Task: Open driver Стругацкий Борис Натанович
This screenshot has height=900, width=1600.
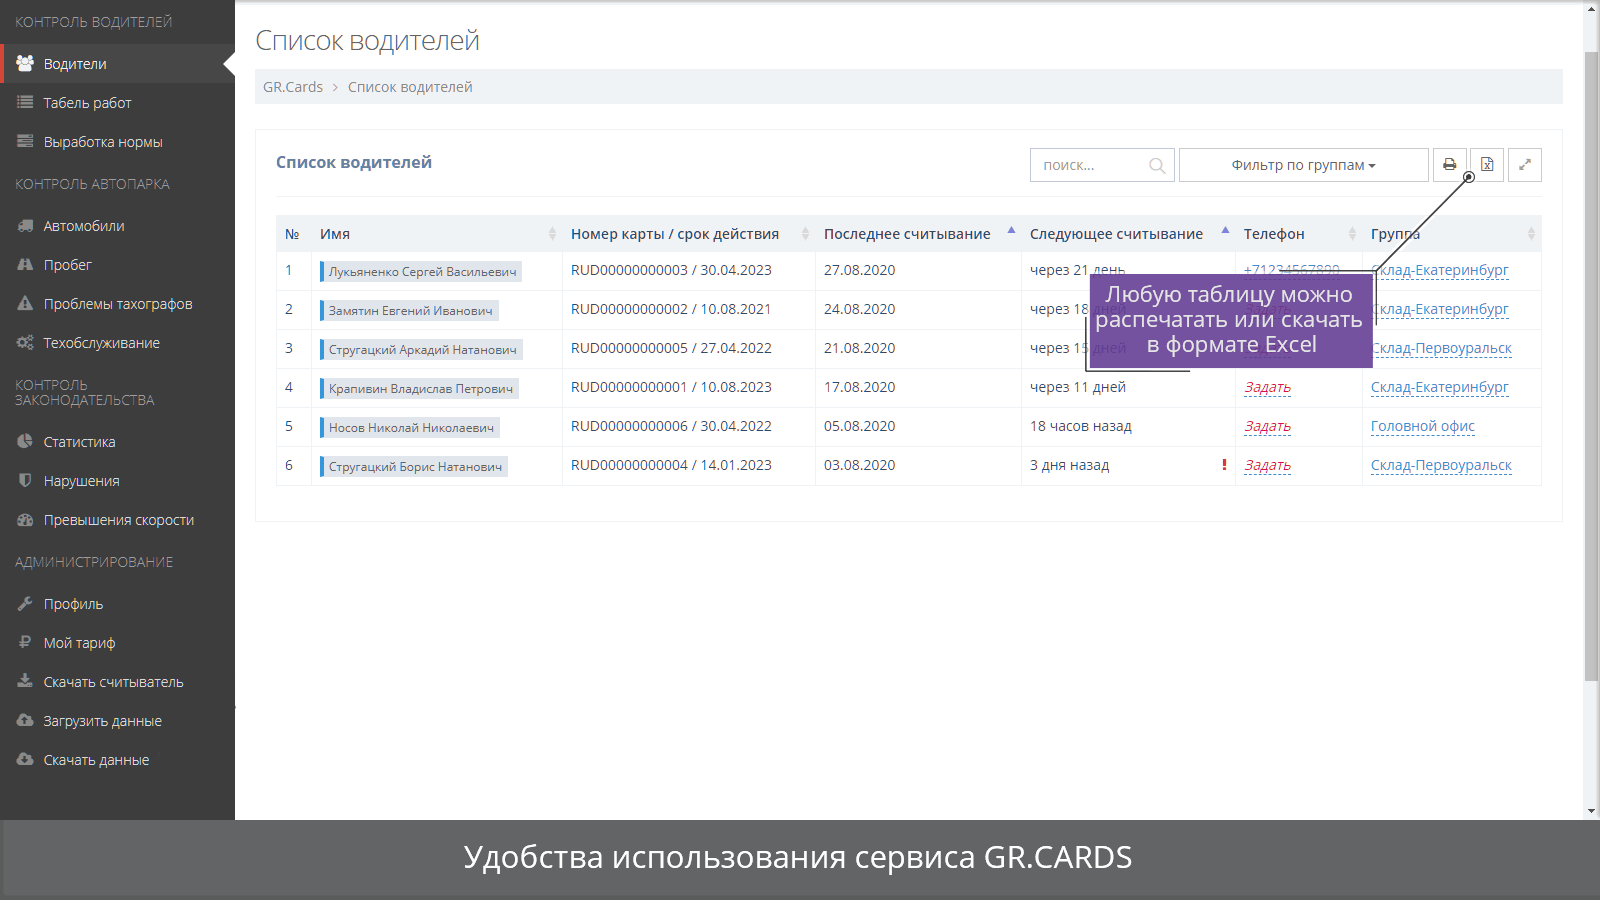Action: 415,466
